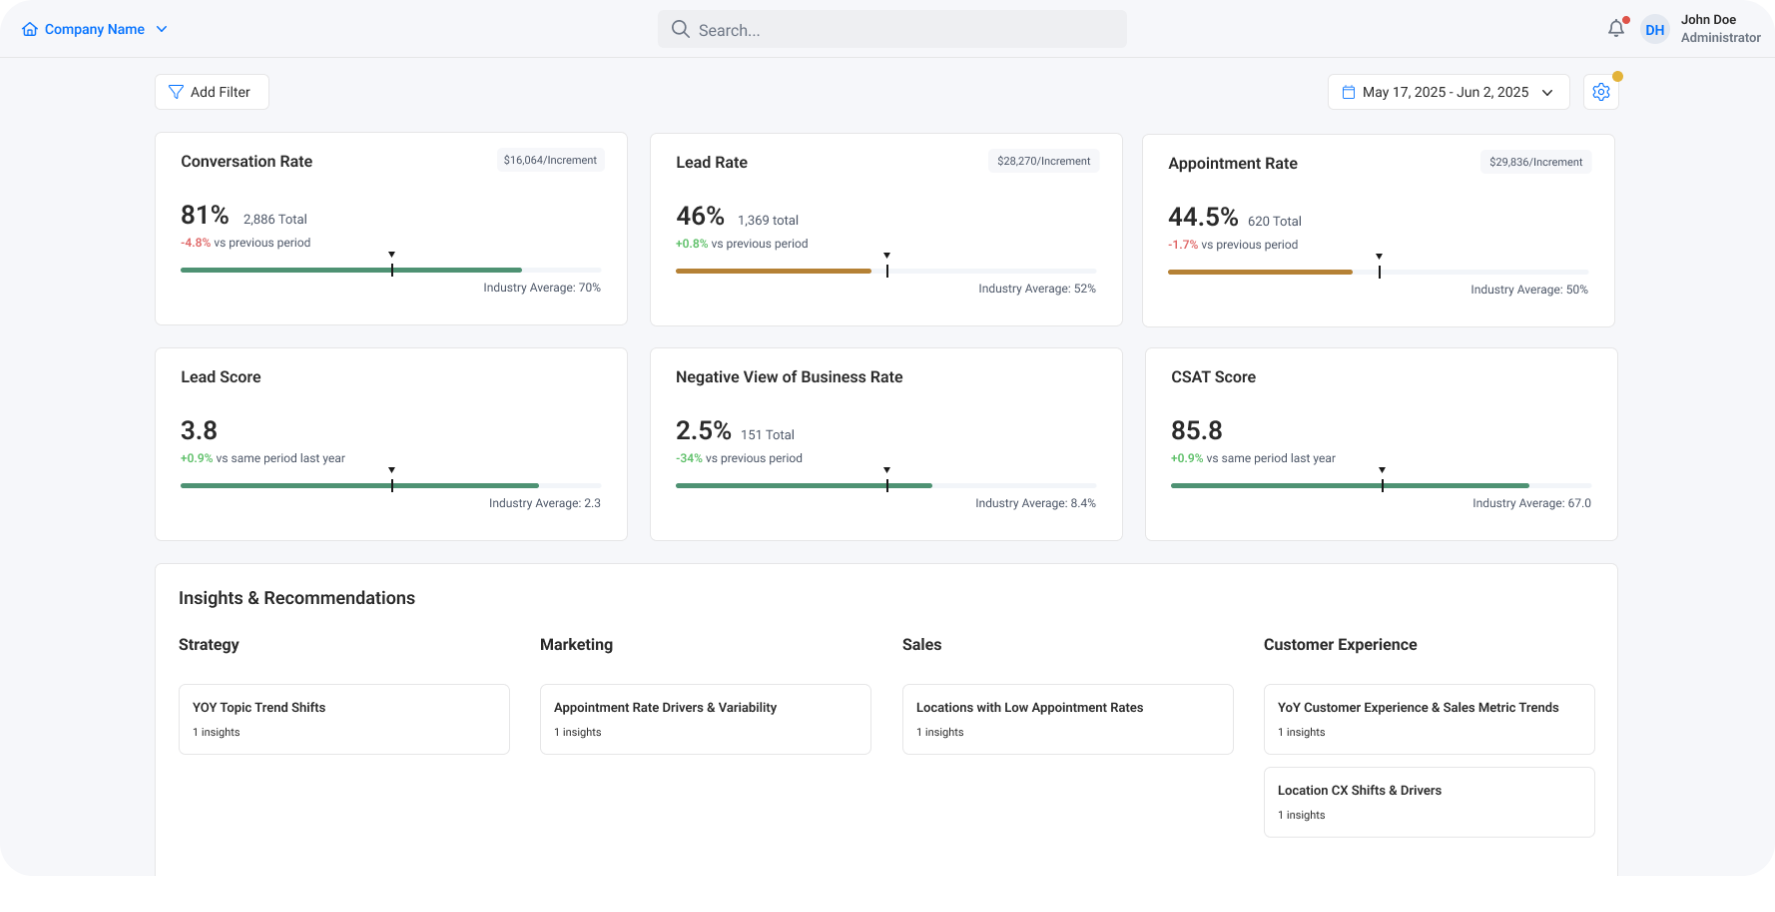The height and width of the screenshot is (912, 1775).
Task: Click the $16,064/Increment badge
Action: (550, 160)
